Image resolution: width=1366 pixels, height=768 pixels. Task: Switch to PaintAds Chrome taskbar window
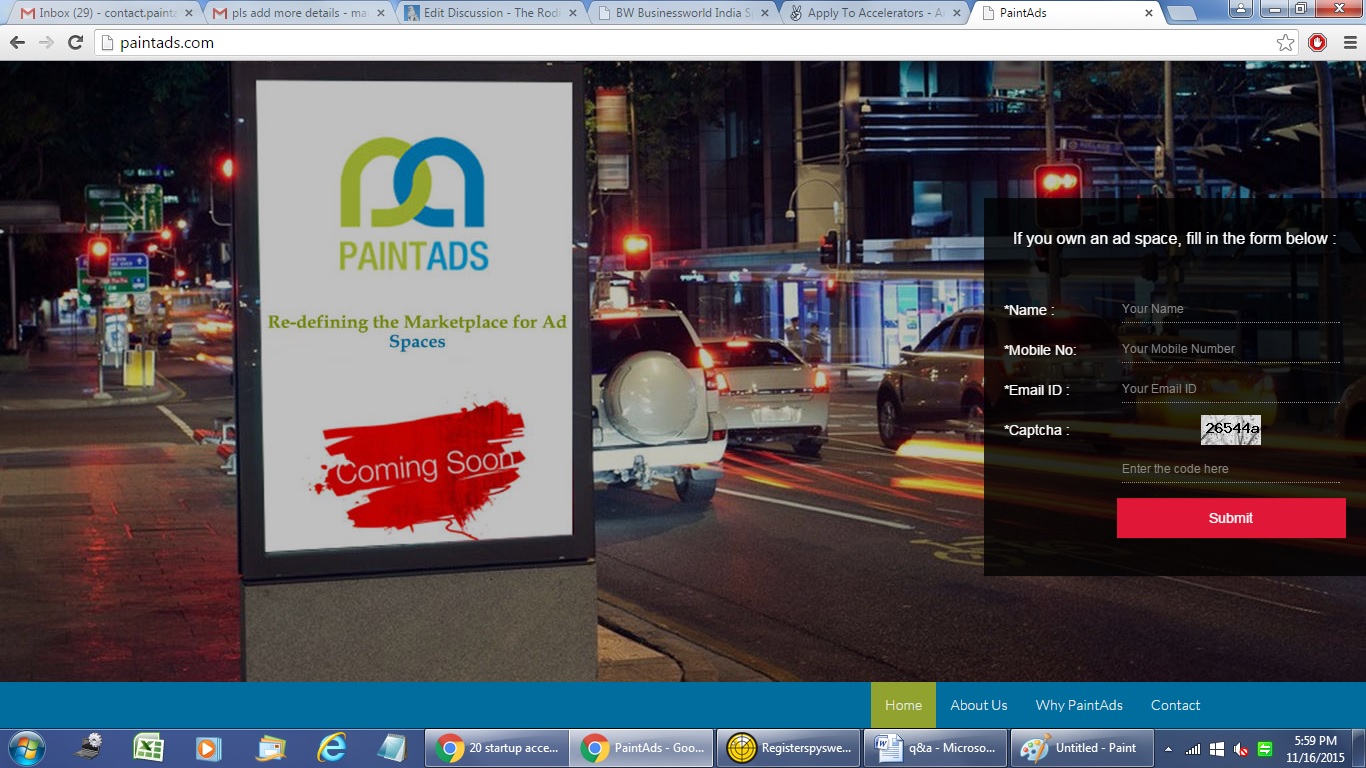pyautogui.click(x=642, y=748)
